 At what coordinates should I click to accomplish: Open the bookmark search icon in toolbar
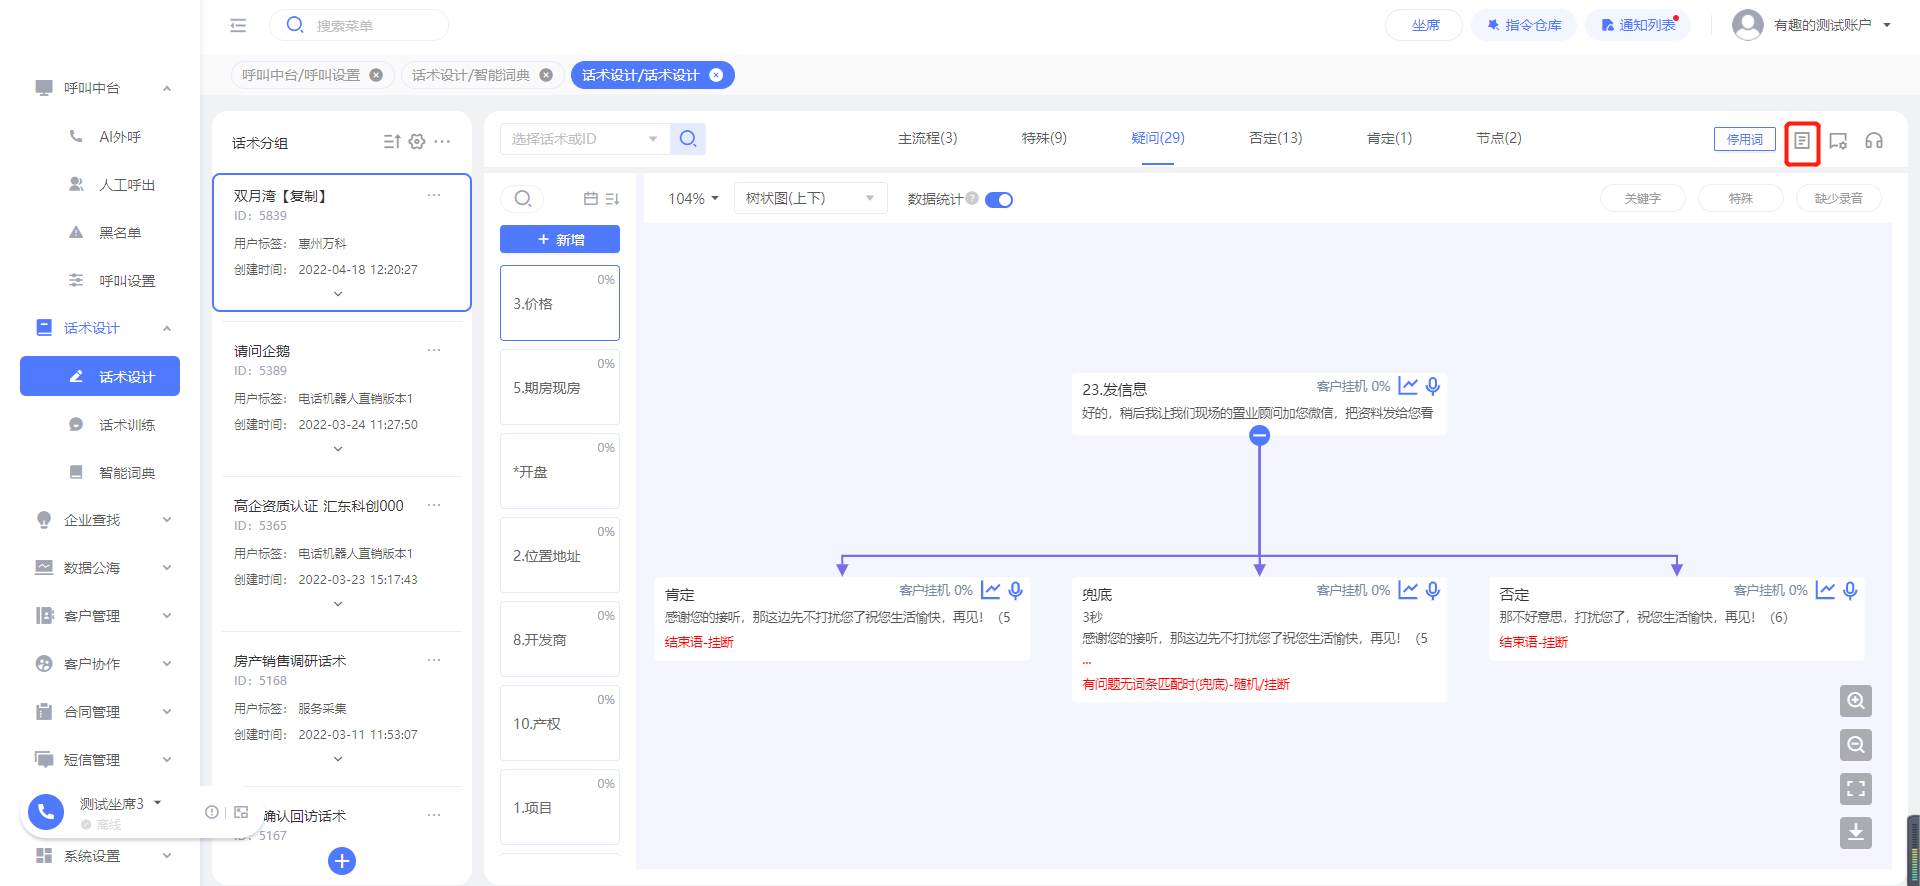click(1838, 141)
